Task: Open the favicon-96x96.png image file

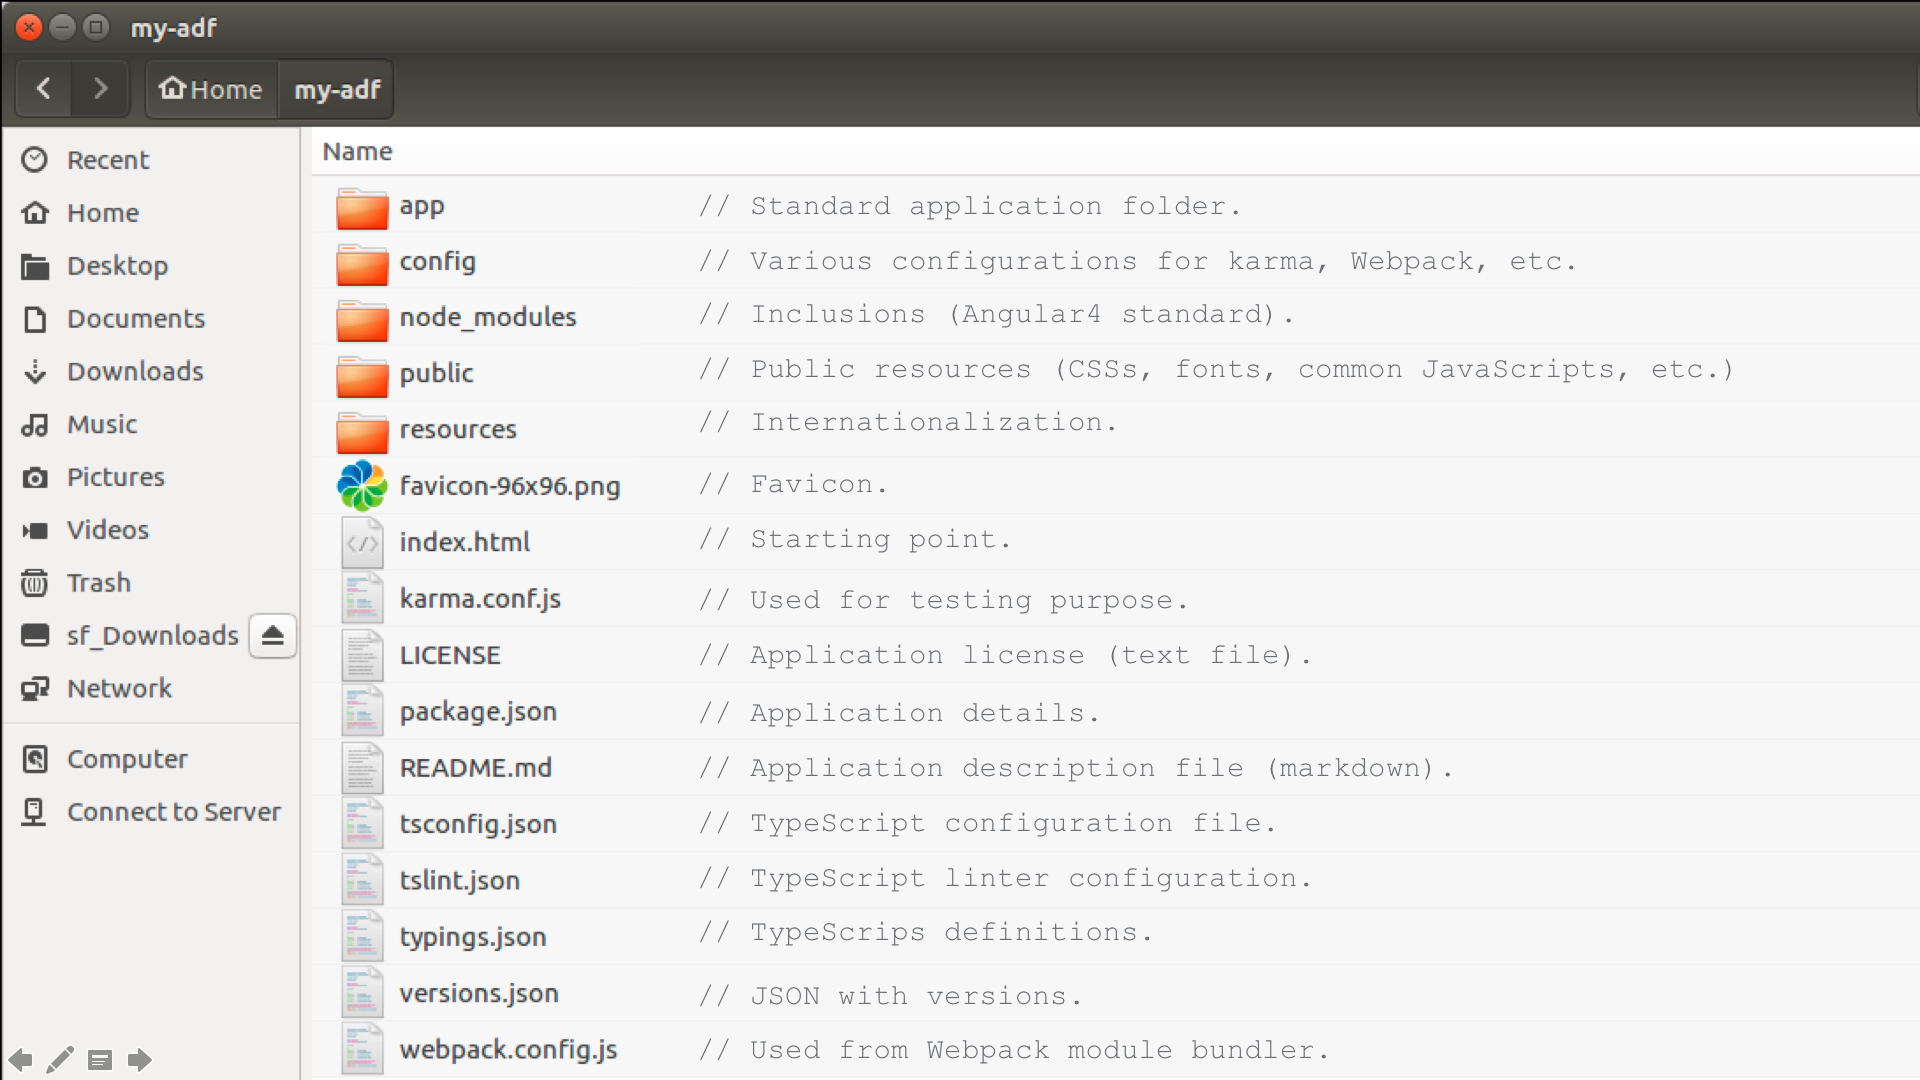Action: (x=509, y=486)
